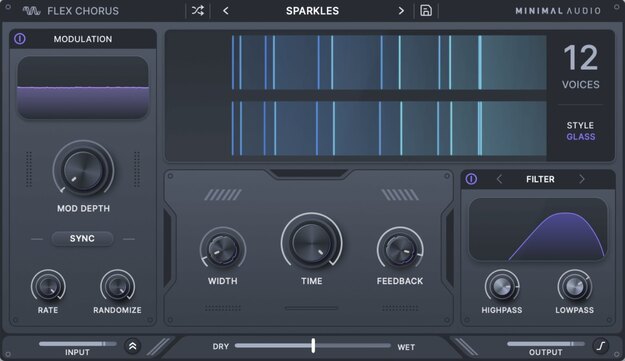625x361 pixels.
Task: Toggle the Filter section power button
Action: tap(471, 179)
